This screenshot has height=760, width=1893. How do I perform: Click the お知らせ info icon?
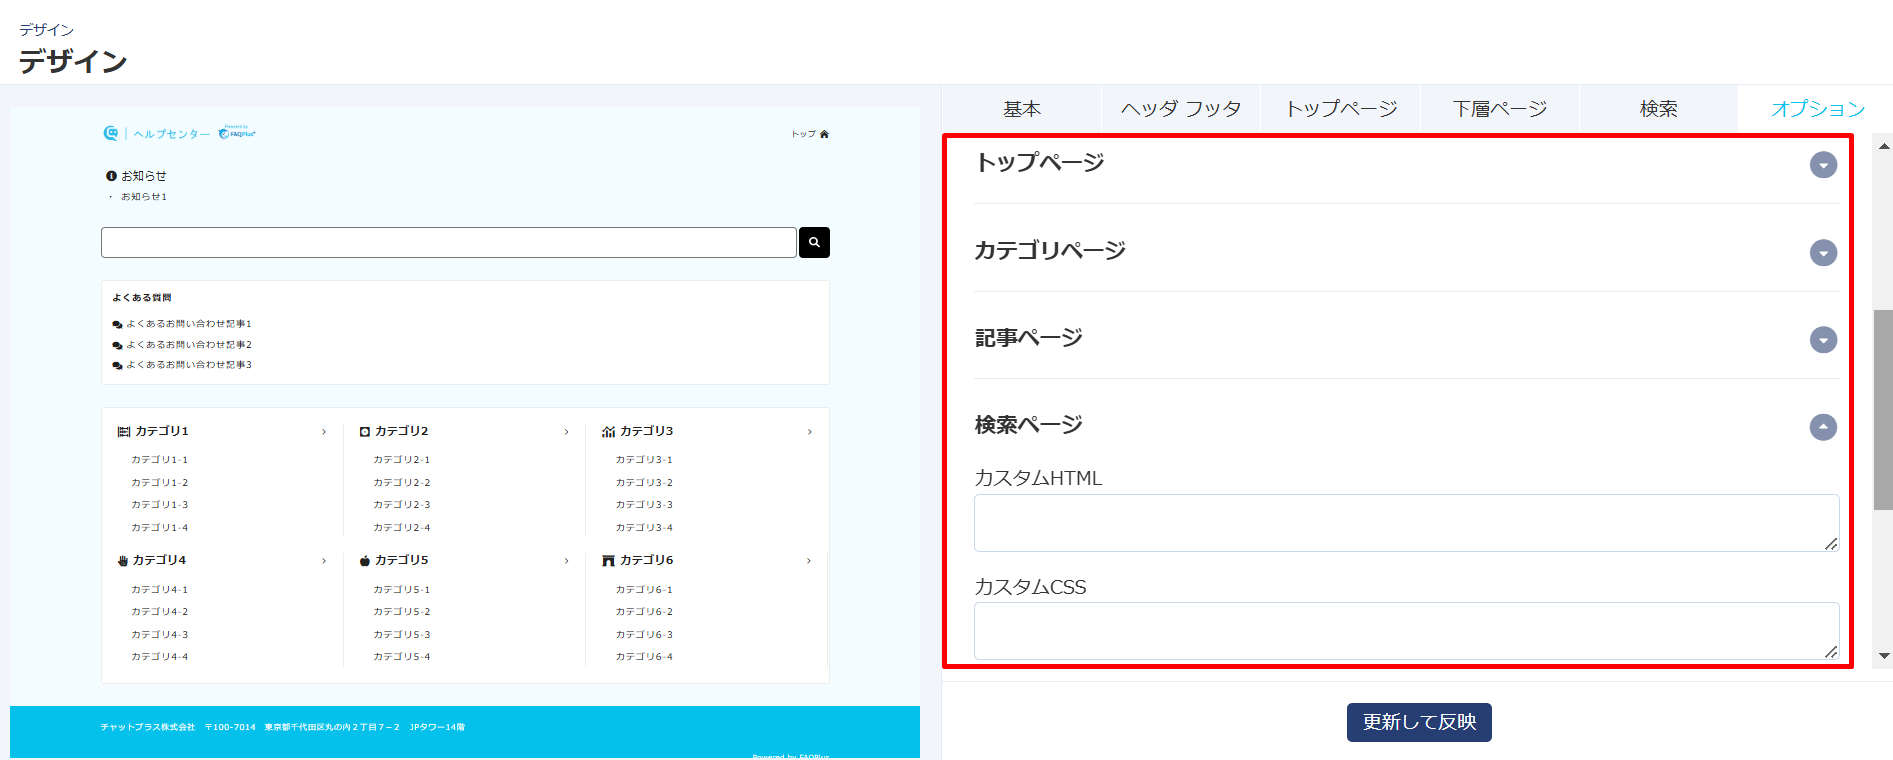(x=111, y=176)
